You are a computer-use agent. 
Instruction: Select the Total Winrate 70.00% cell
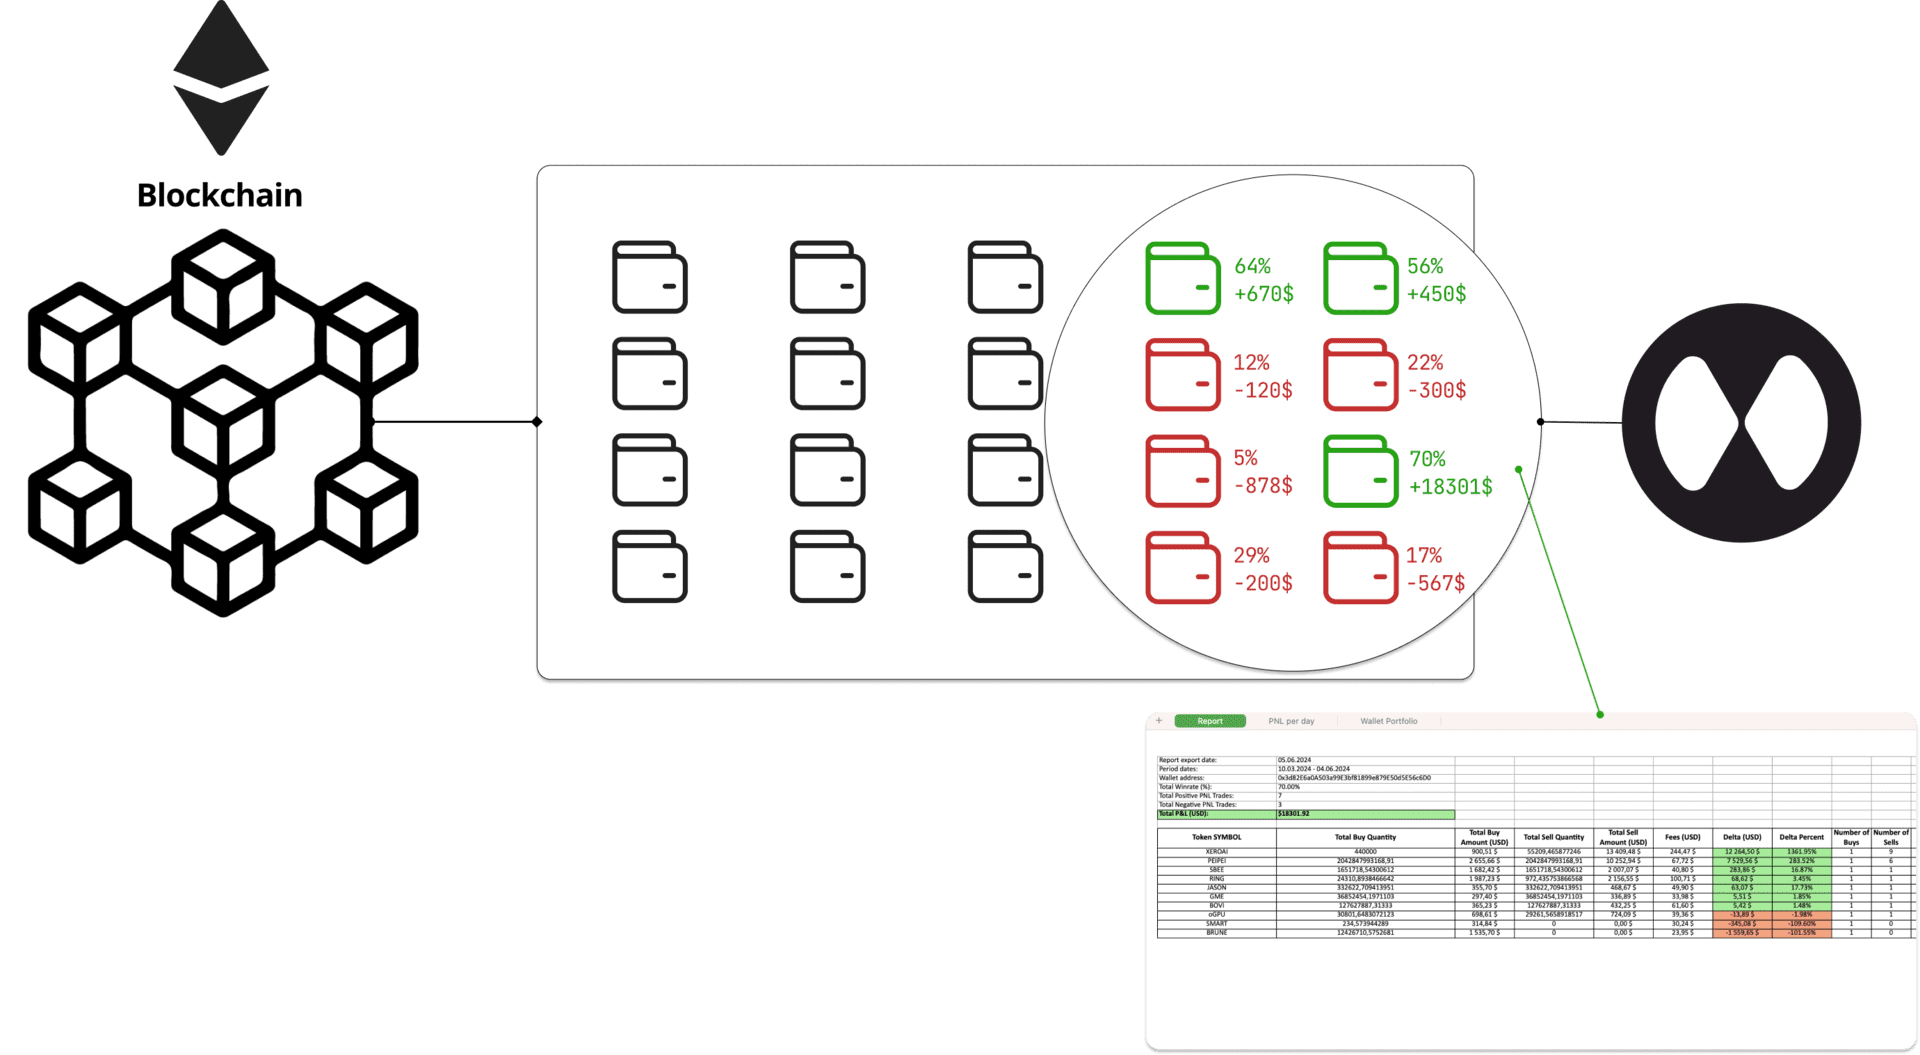click(x=1365, y=787)
